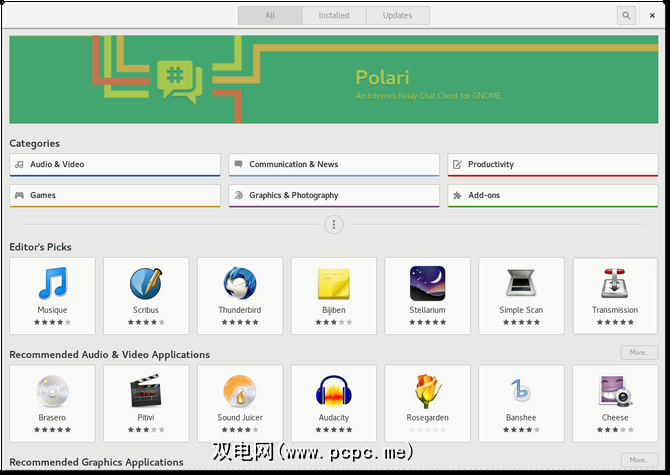Open the Audacity headphones icon
The image size is (670, 475).
[334, 390]
